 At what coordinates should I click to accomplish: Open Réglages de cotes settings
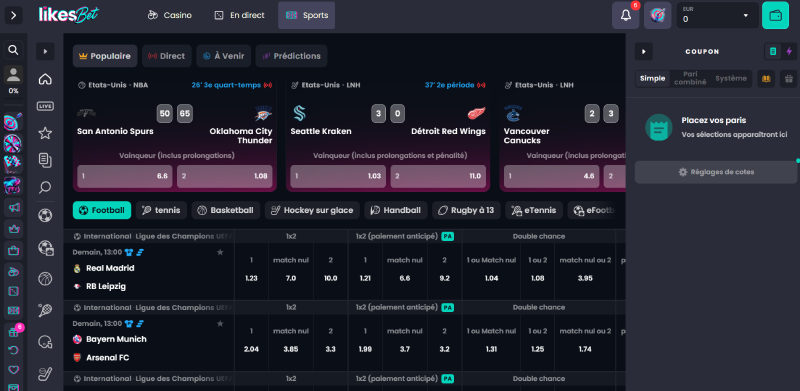[716, 172]
